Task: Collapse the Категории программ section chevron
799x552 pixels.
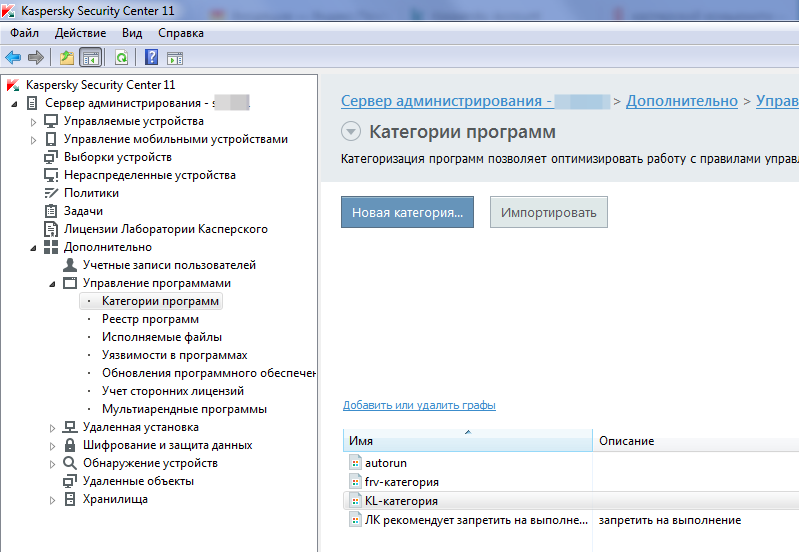Action: point(350,132)
